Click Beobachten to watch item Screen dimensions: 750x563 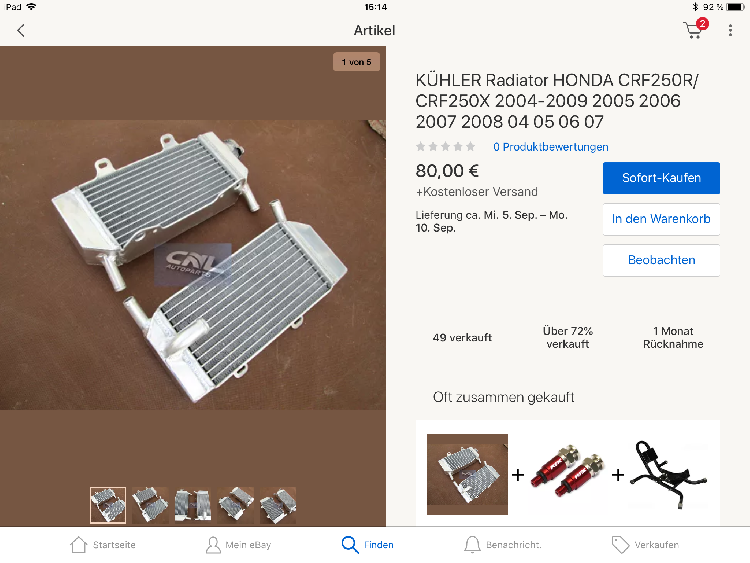(x=661, y=260)
